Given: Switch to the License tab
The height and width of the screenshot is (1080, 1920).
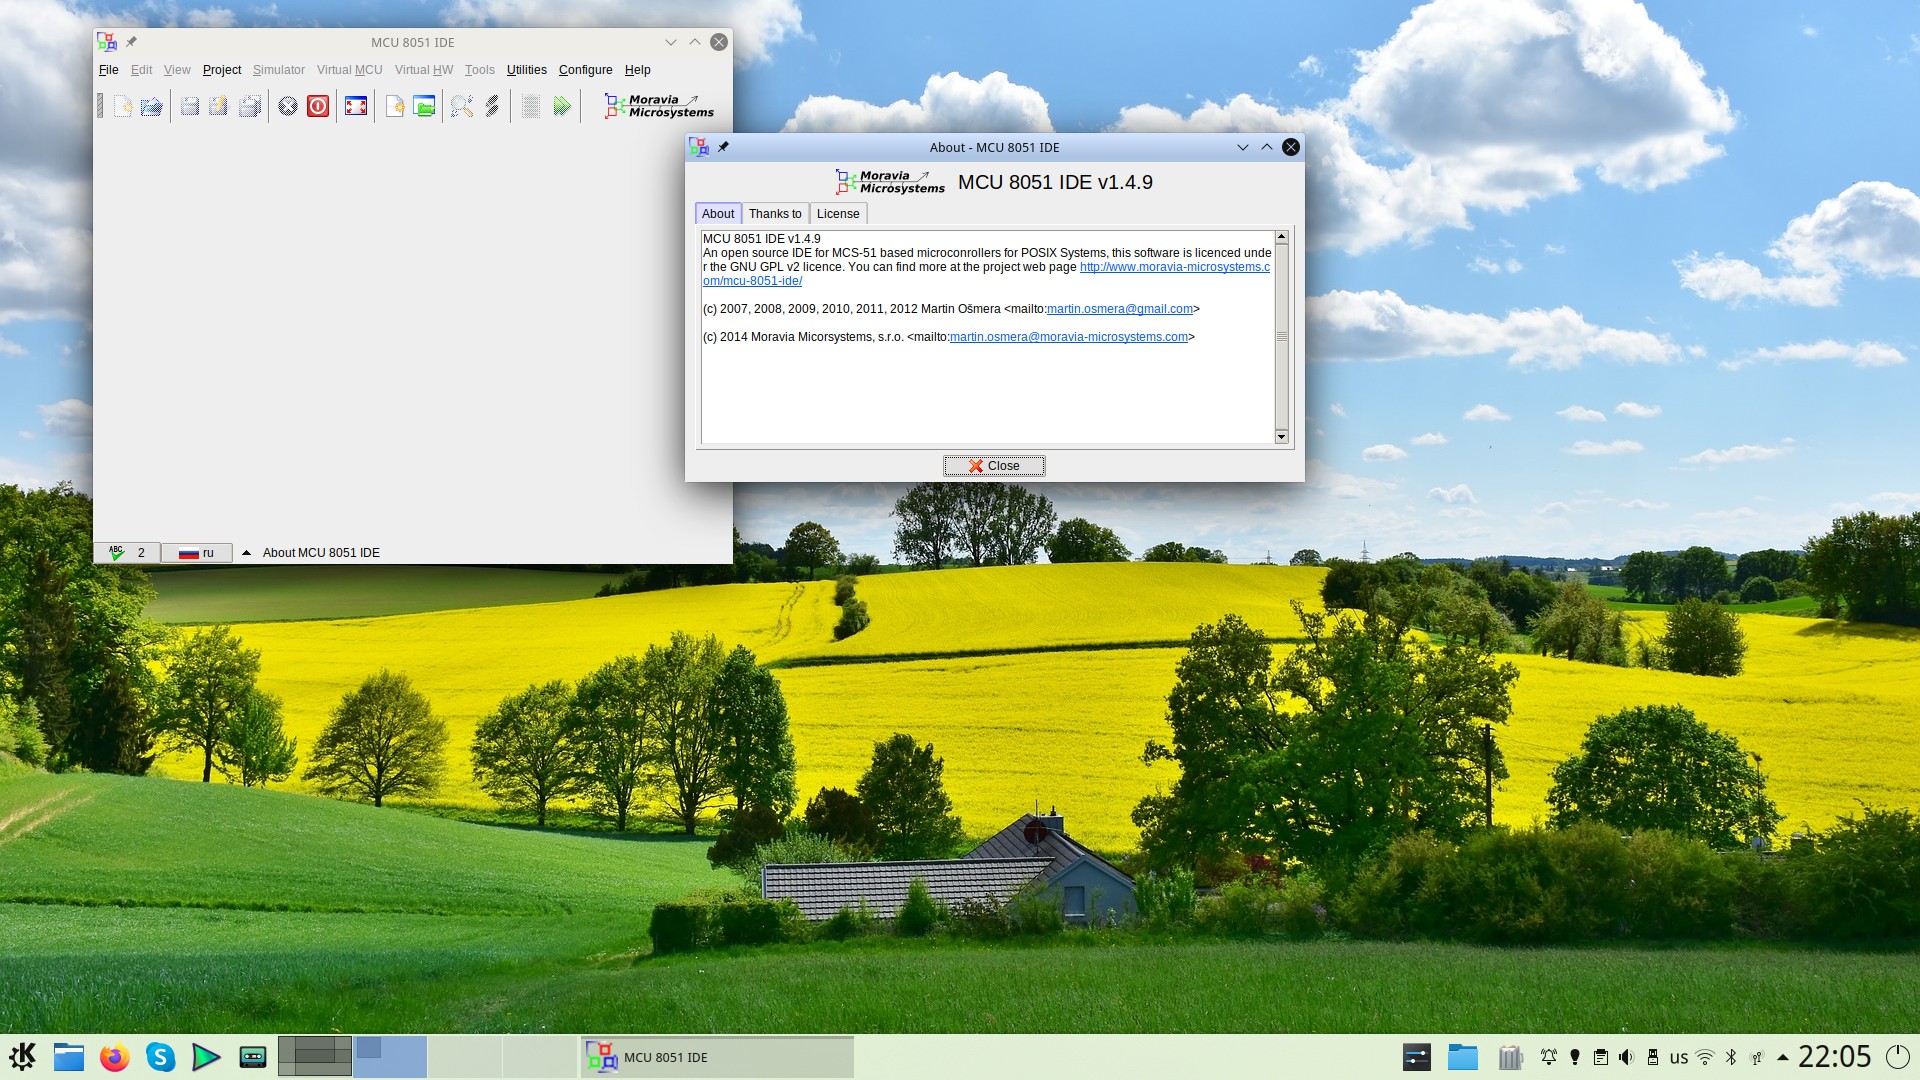Looking at the screenshot, I should point(838,214).
